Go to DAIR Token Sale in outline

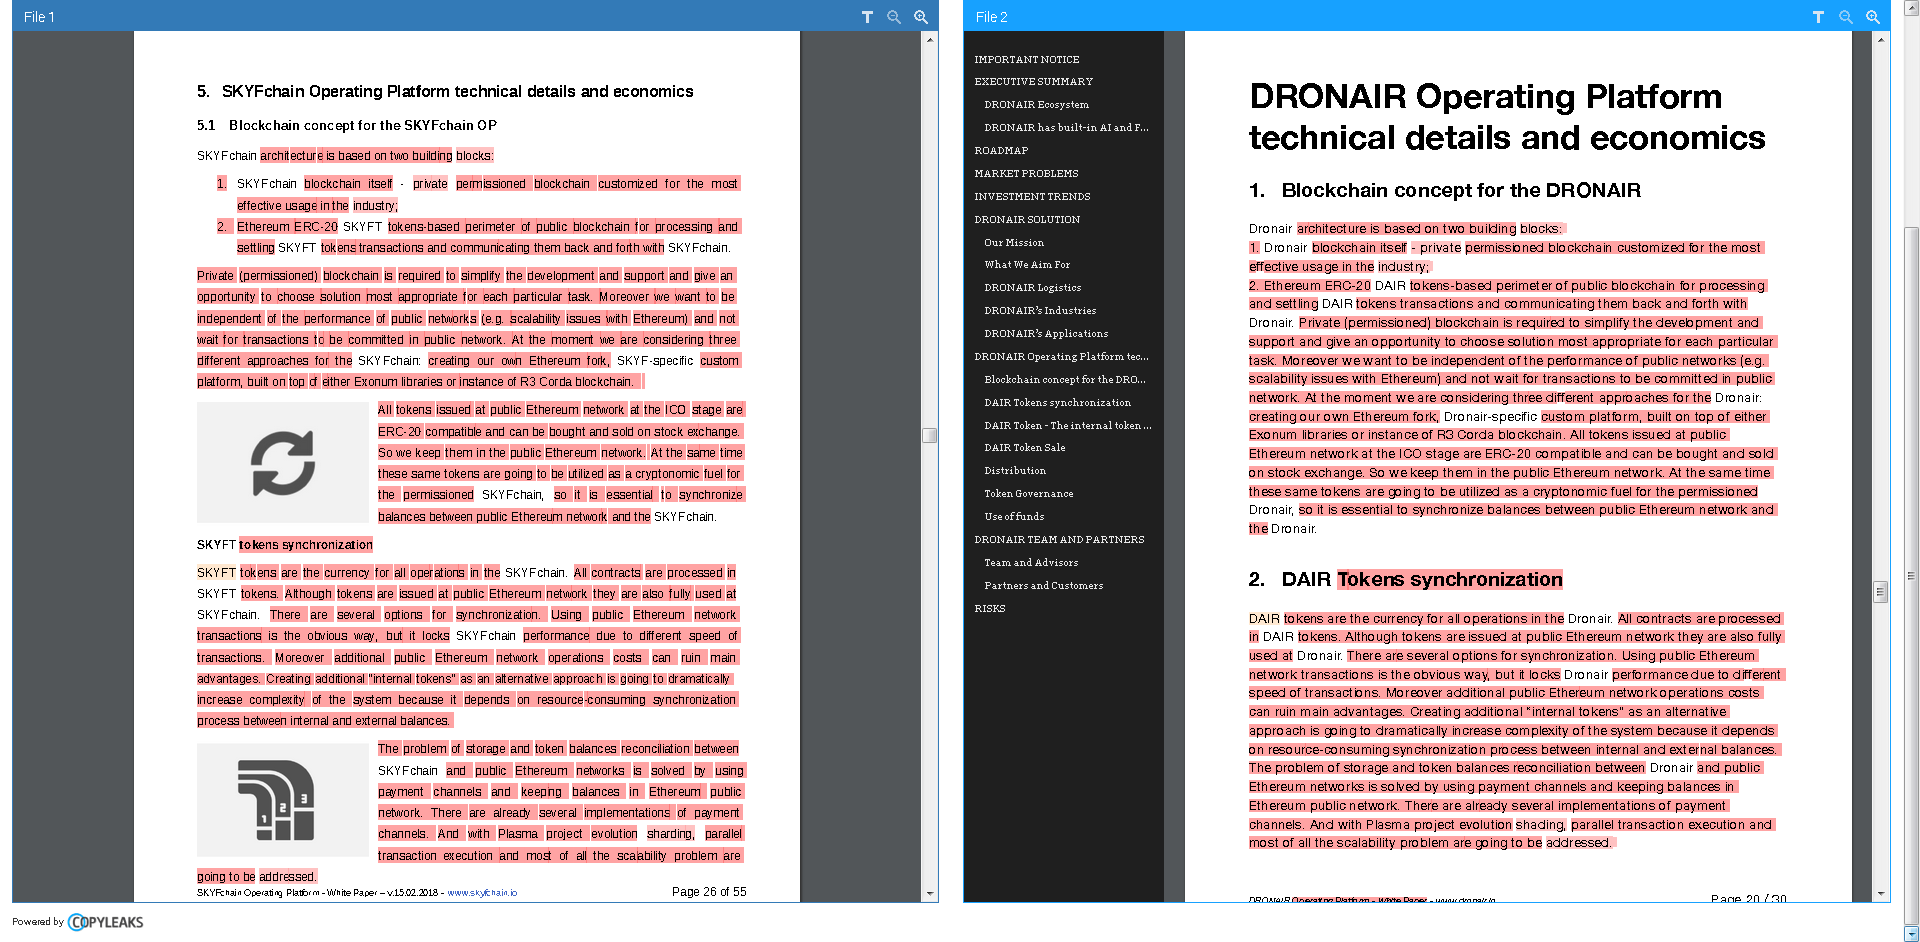pos(1025,448)
